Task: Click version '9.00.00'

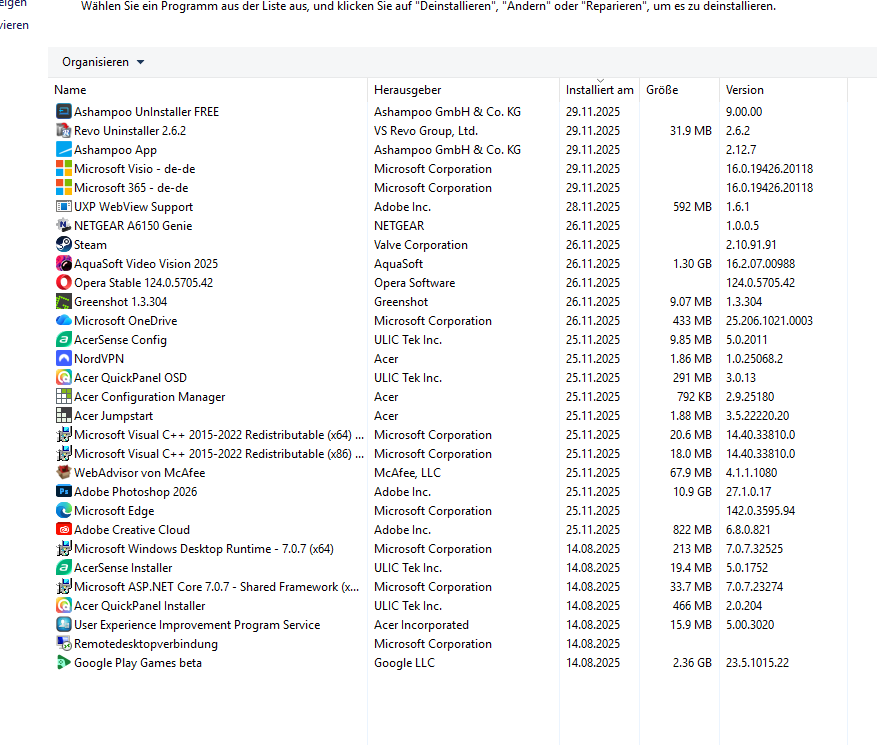Action: (x=744, y=112)
